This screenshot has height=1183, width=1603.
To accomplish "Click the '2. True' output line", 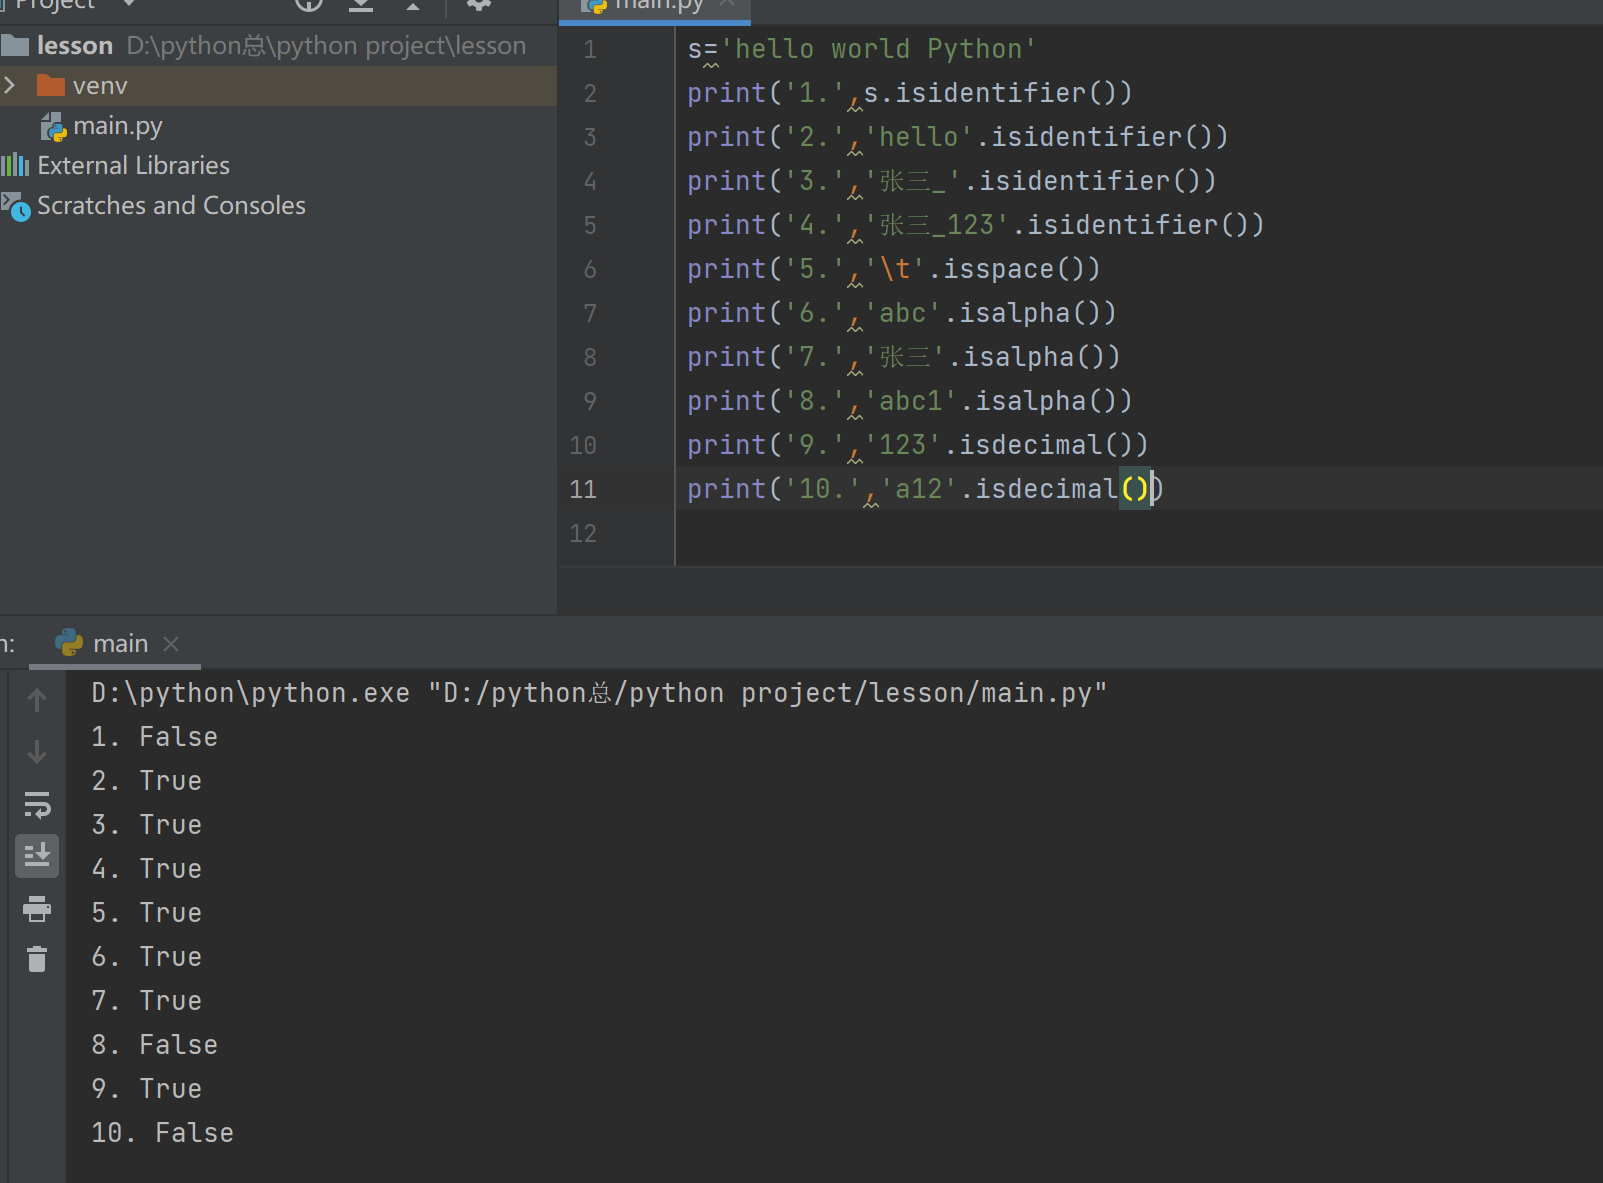I will (146, 781).
